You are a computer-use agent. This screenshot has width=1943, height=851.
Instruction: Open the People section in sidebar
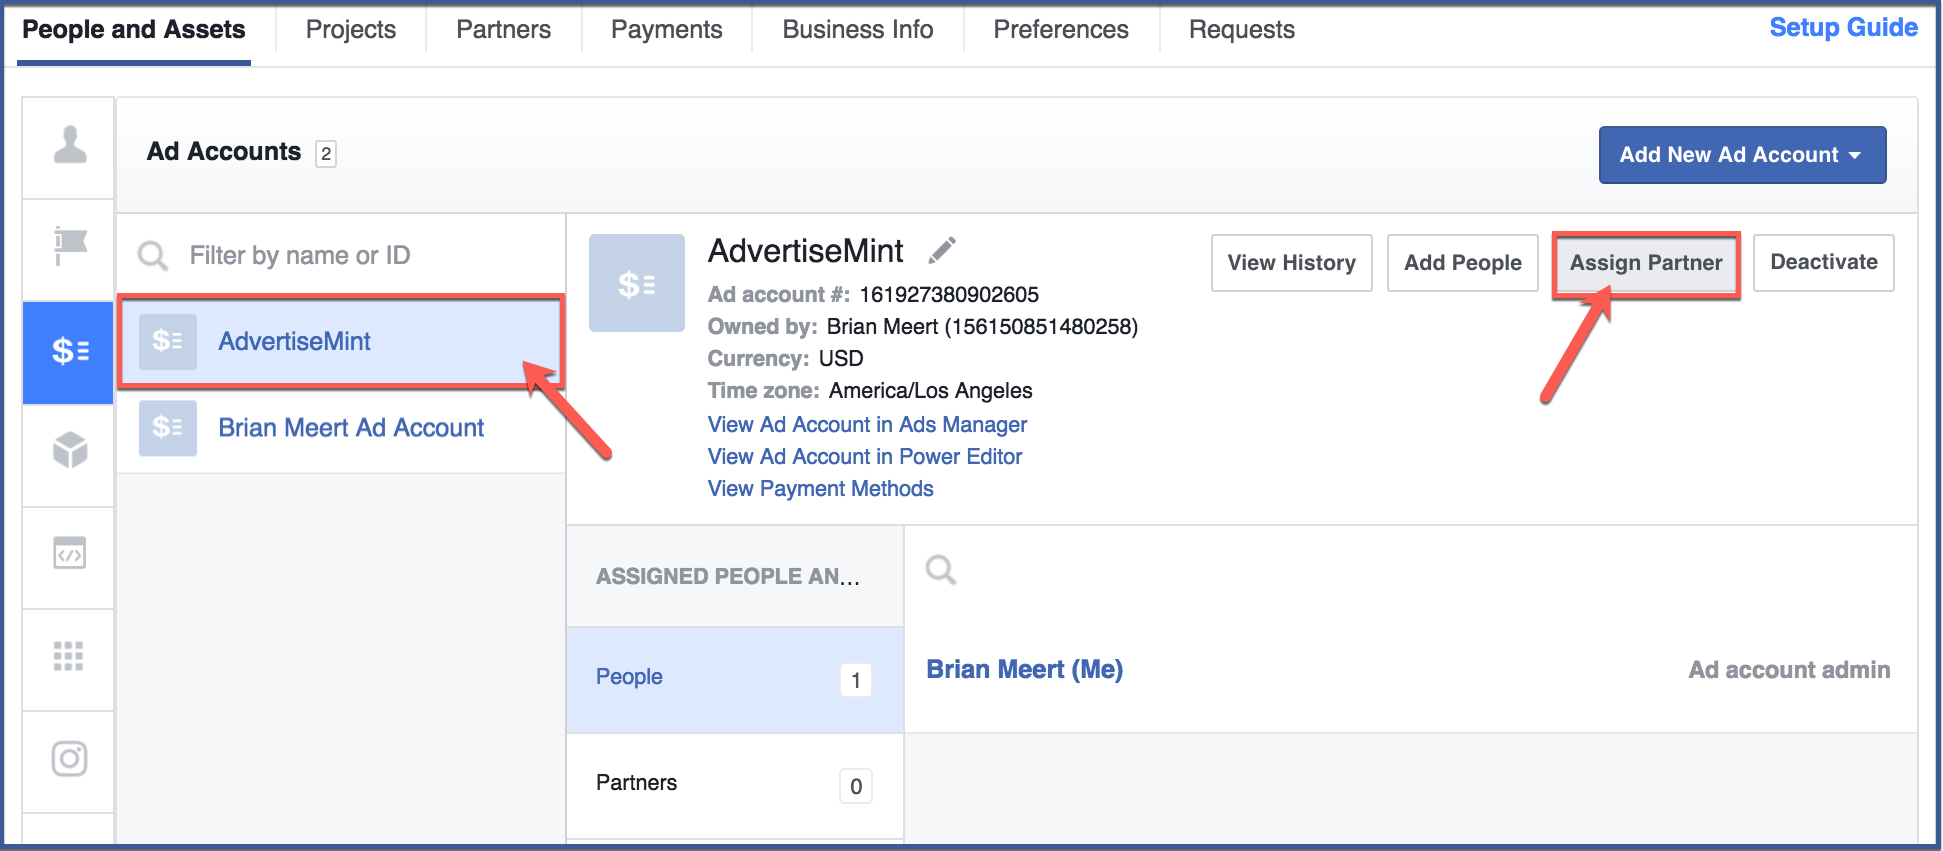tap(69, 146)
